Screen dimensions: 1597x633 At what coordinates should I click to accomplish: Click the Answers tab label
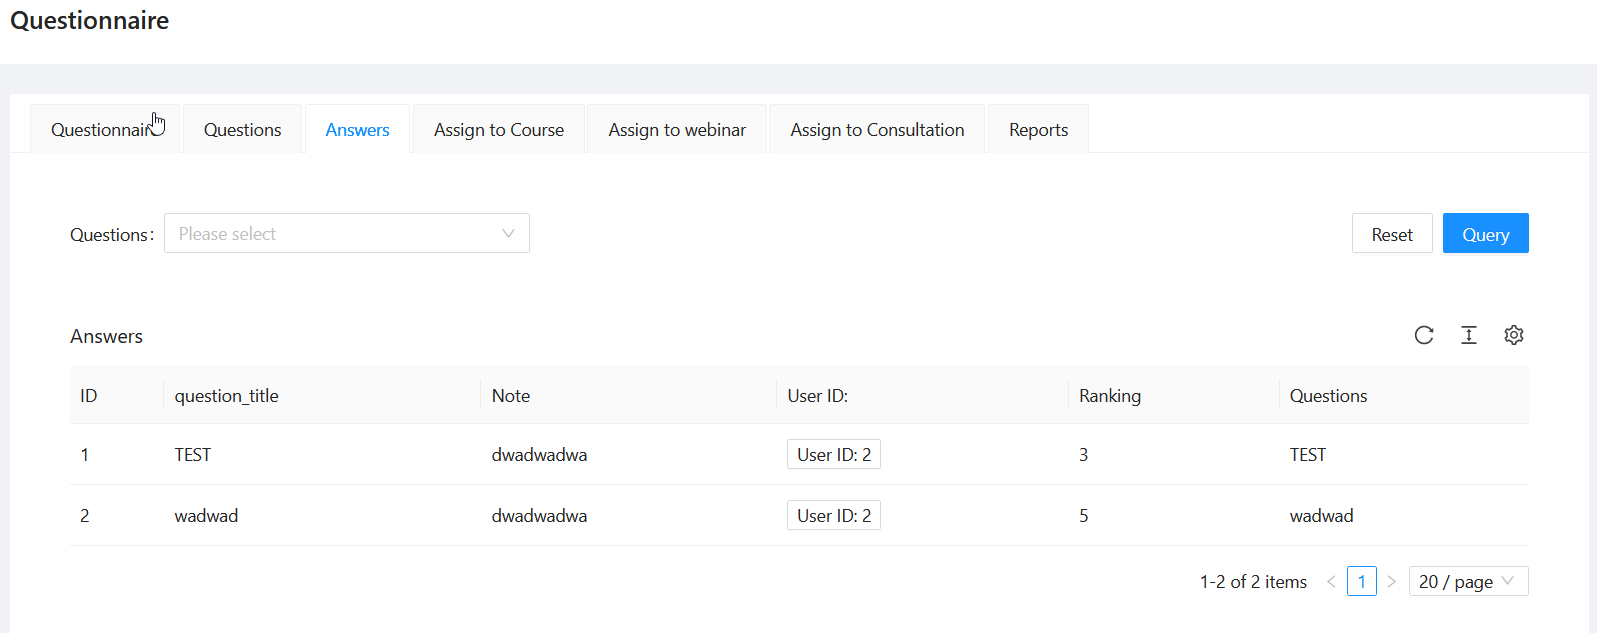(x=357, y=129)
